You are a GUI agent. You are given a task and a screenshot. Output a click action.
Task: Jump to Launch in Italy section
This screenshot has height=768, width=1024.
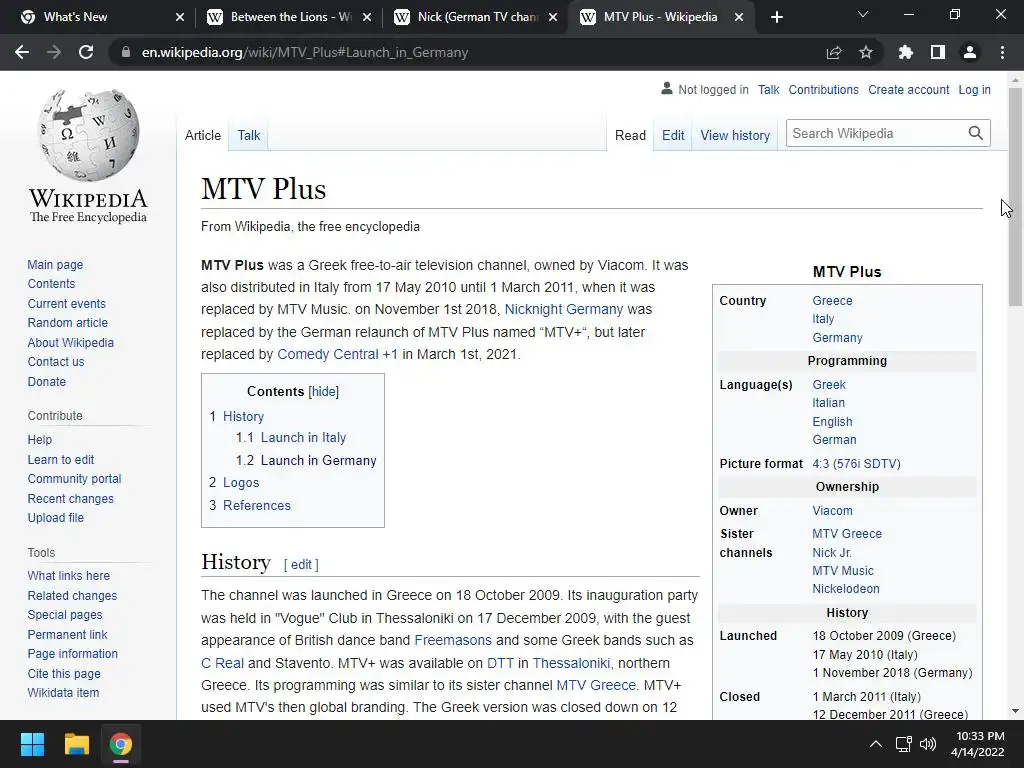303,438
